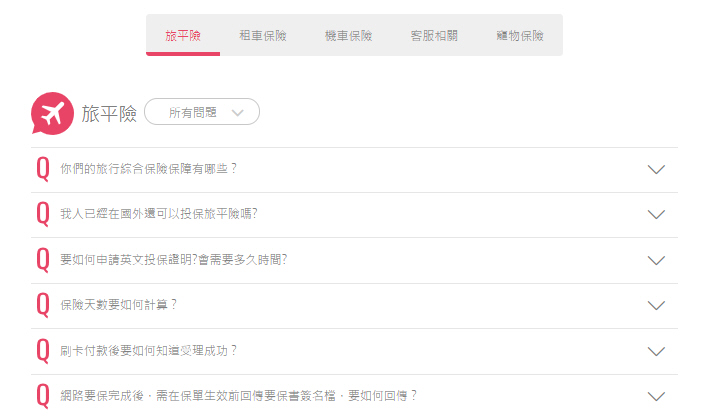
Task: Open the 所有問題 filter dropdown
Action: (202, 112)
